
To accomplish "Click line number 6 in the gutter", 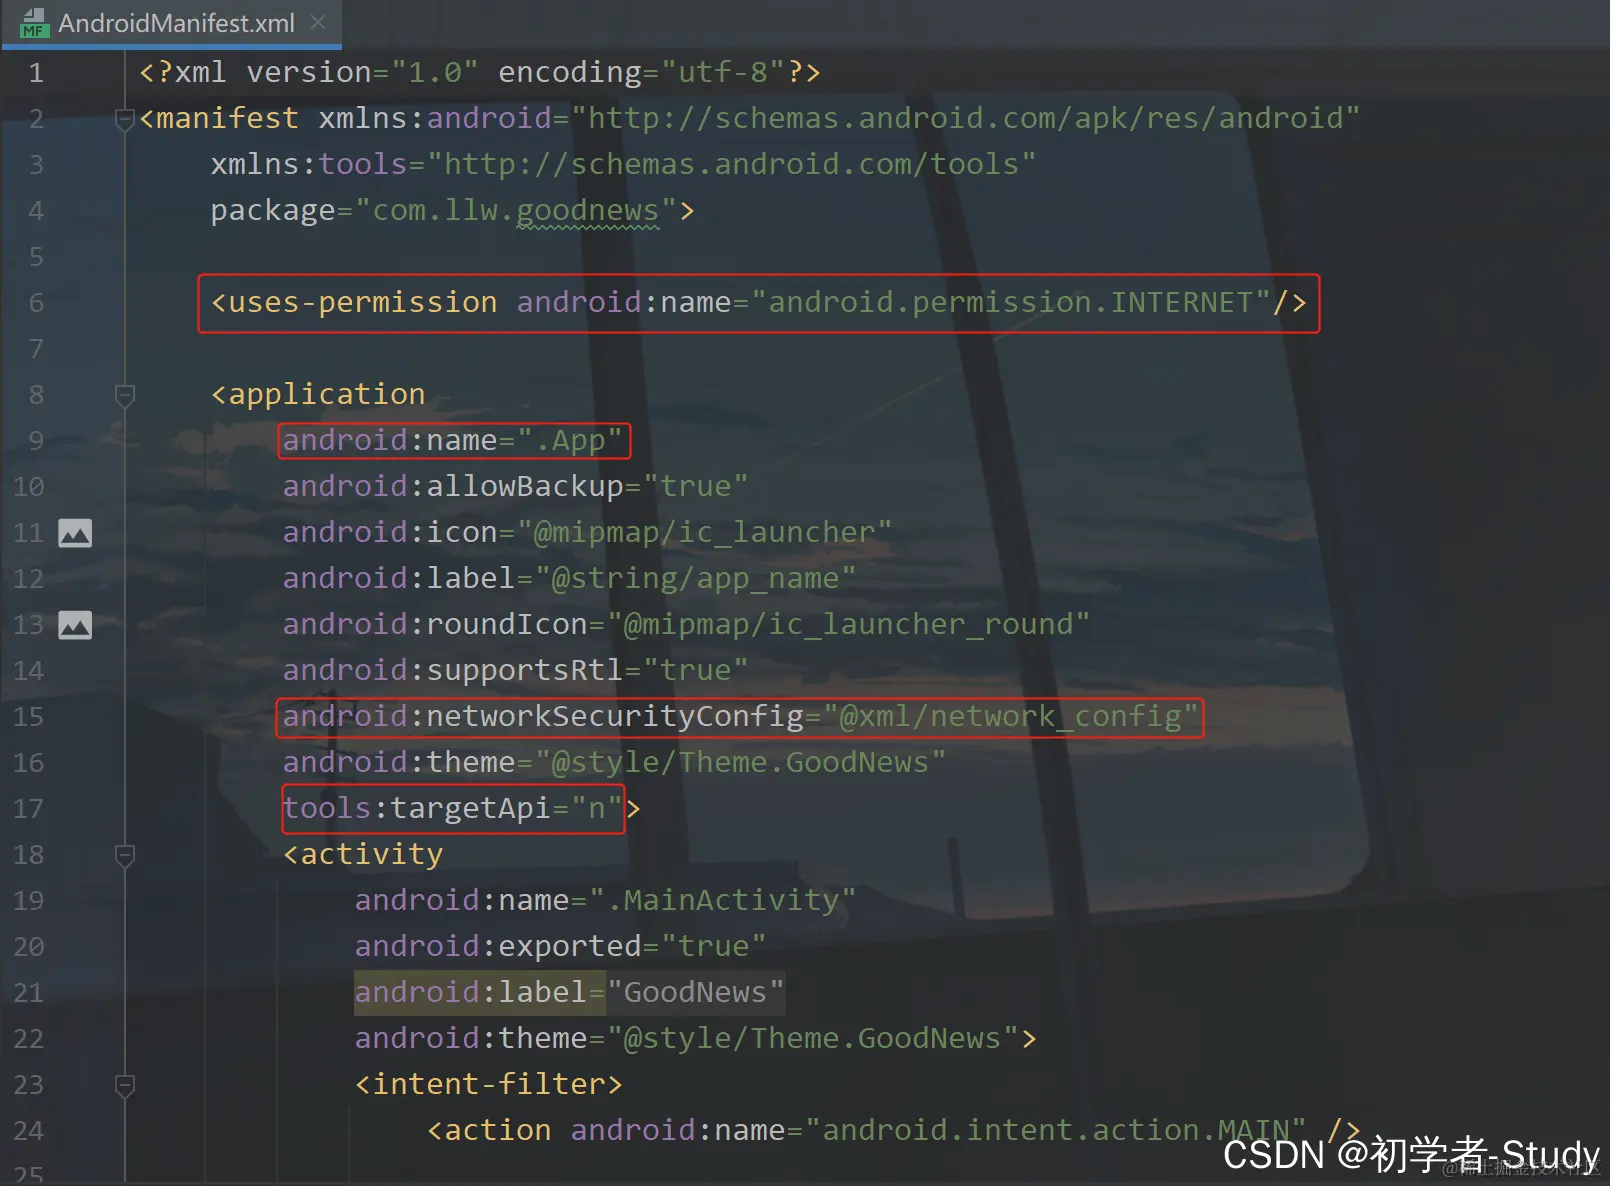I will [36, 303].
